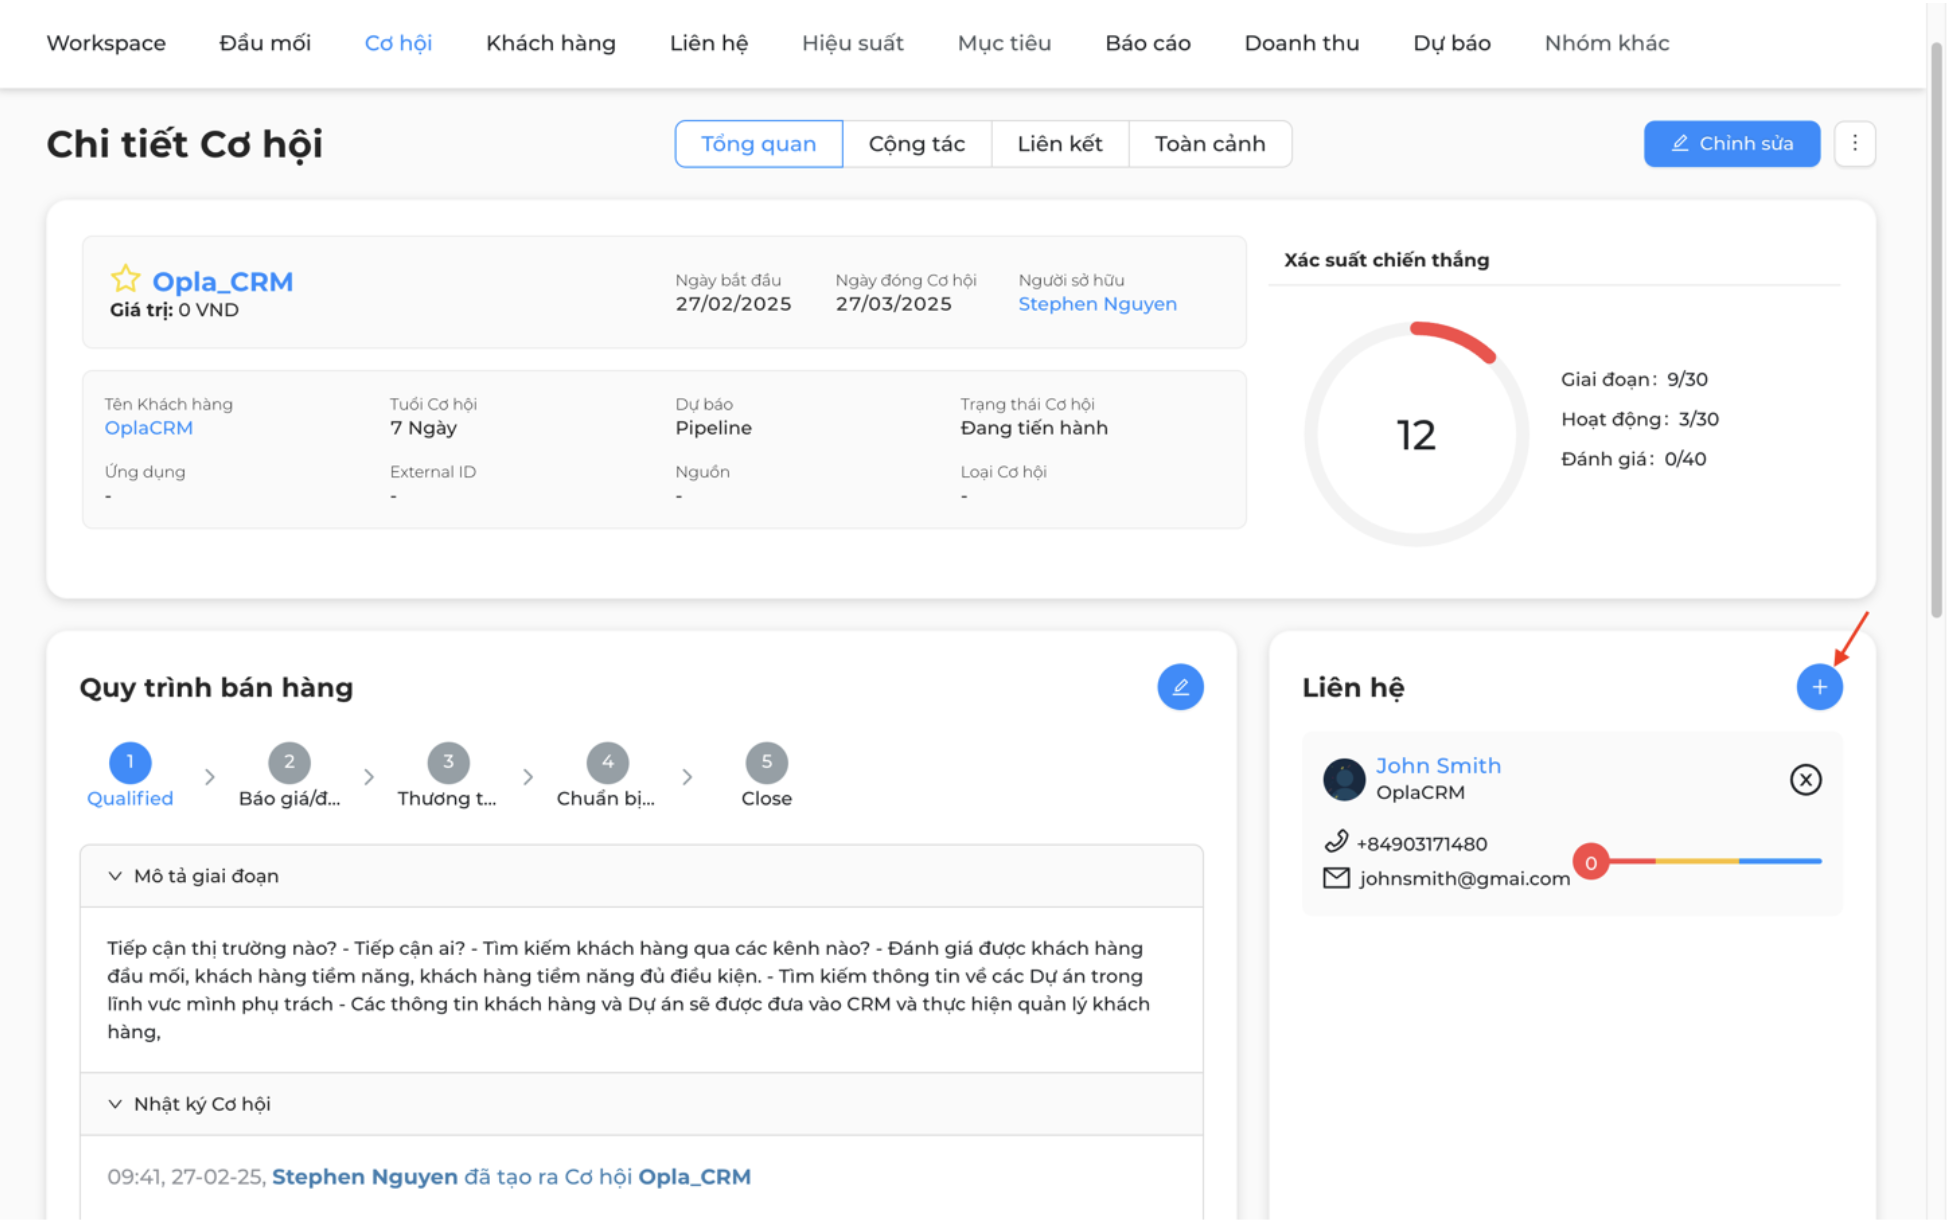1950x1222 pixels.
Task: Click the win probability gauge showing 12
Action: click(1415, 434)
